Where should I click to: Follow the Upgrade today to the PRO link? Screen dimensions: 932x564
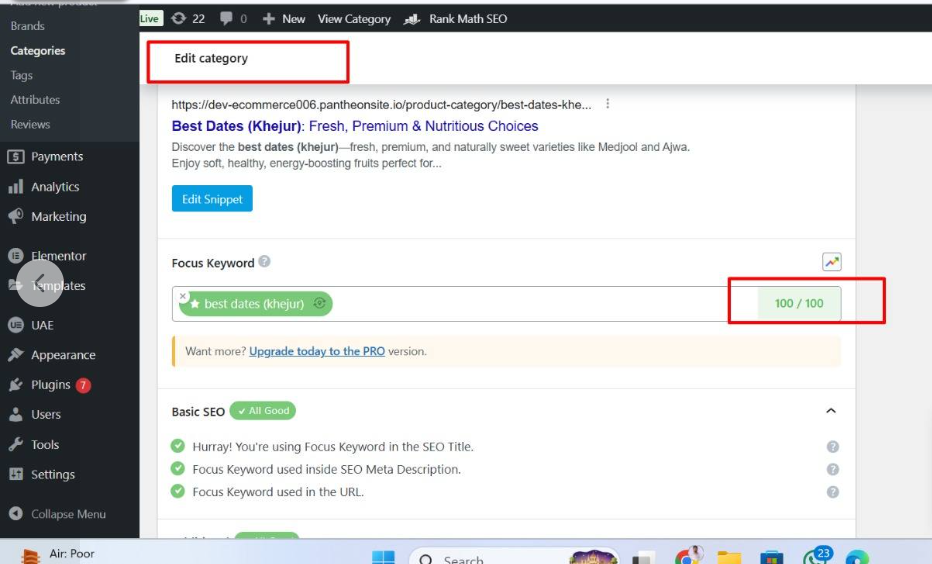point(317,351)
